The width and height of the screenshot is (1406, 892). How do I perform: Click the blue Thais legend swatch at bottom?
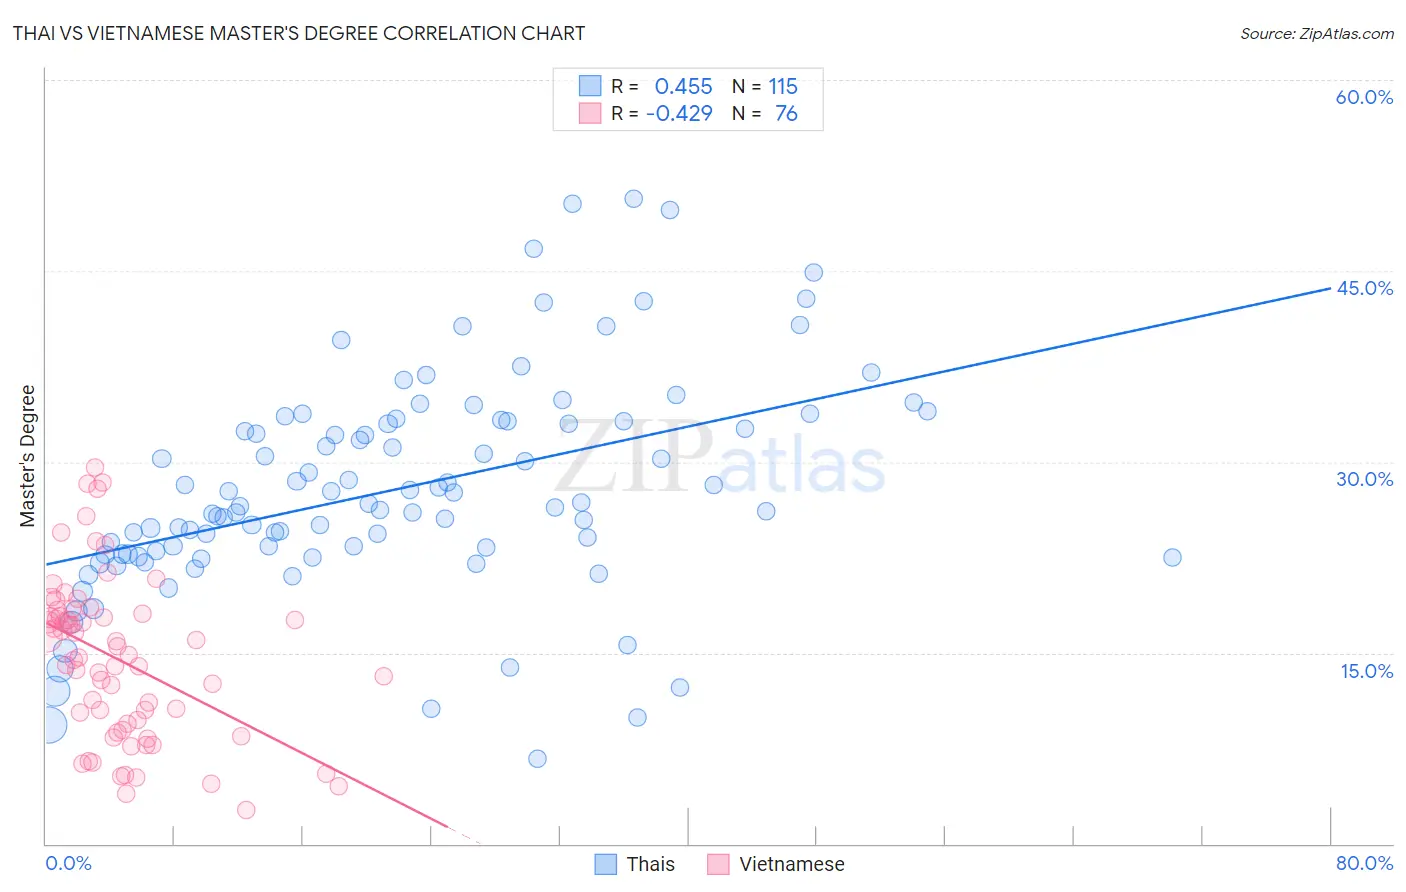pos(606,864)
